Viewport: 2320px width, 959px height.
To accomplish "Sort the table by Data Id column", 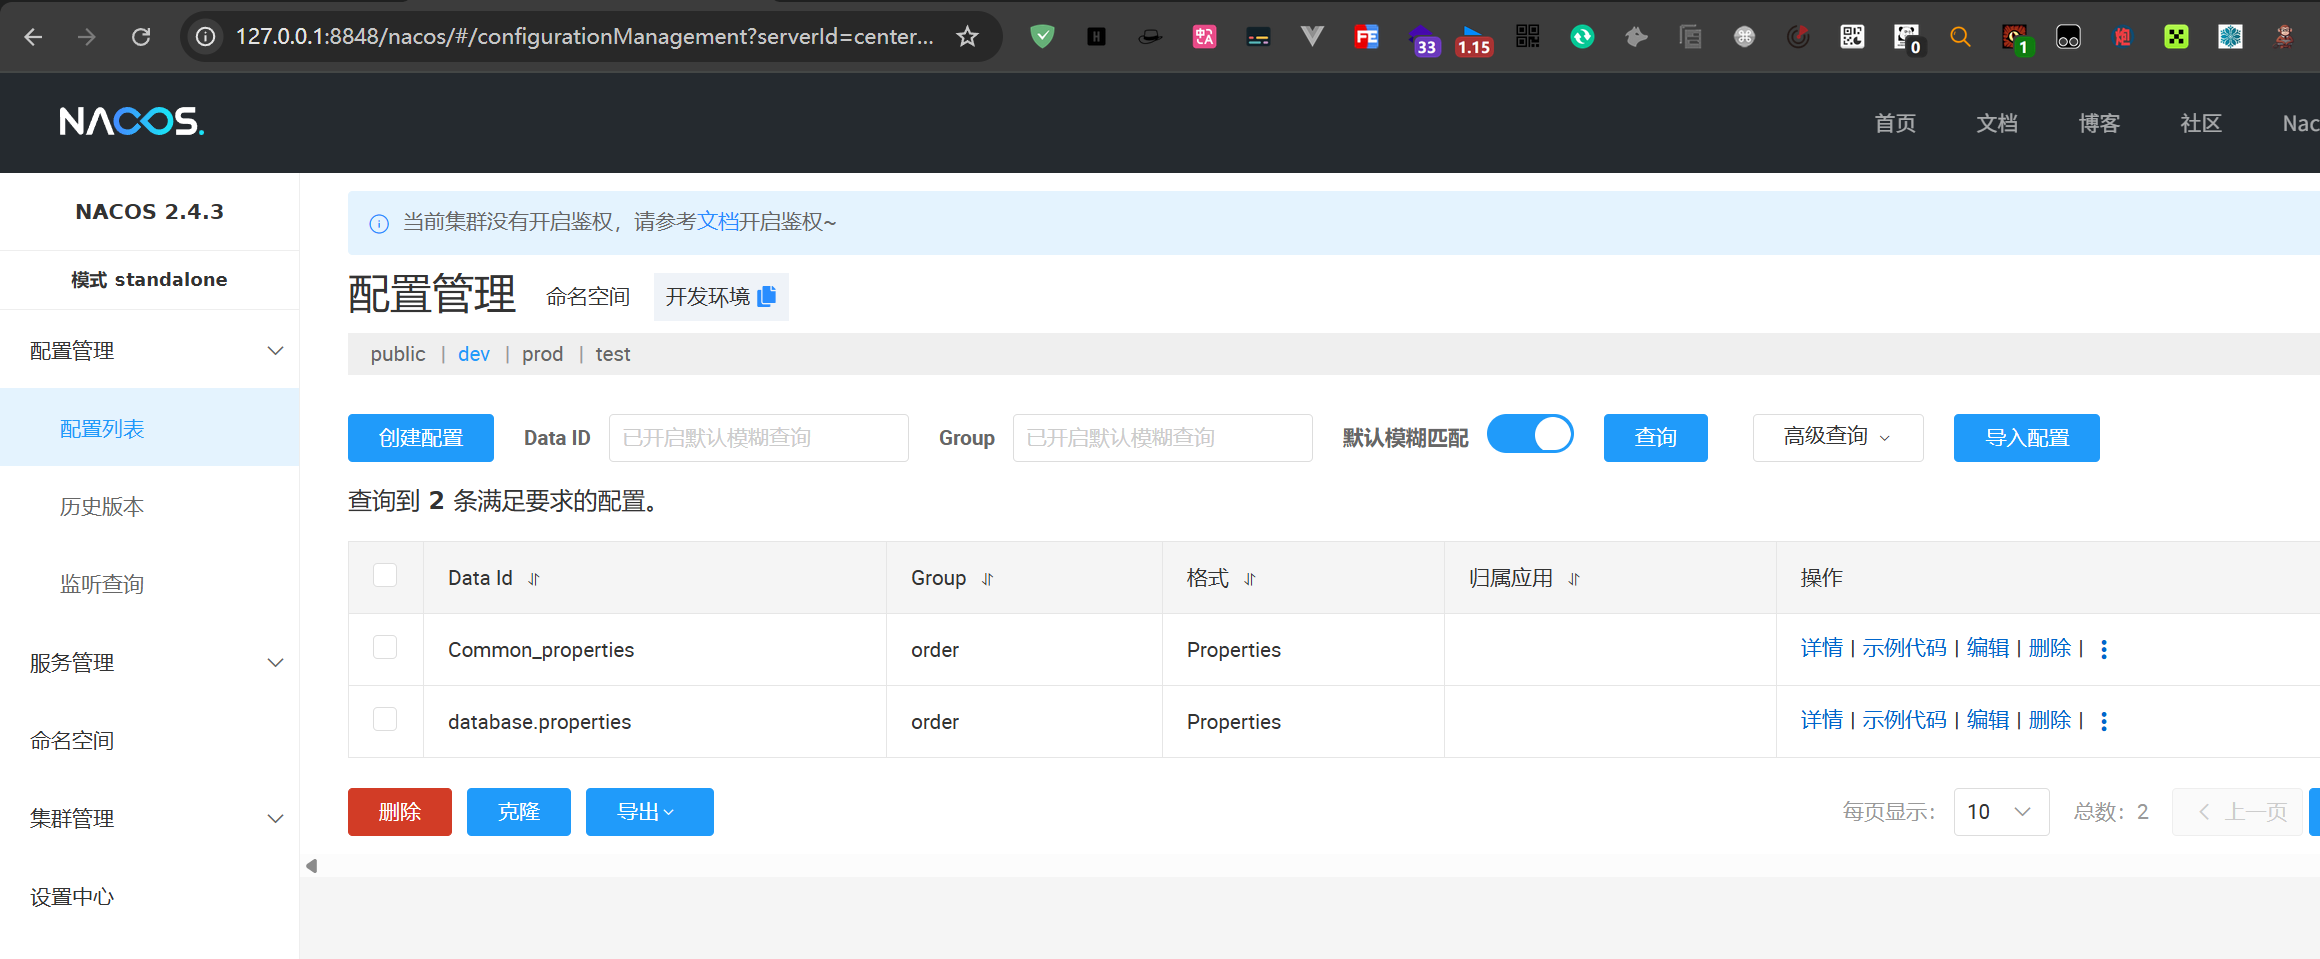I will click(534, 579).
